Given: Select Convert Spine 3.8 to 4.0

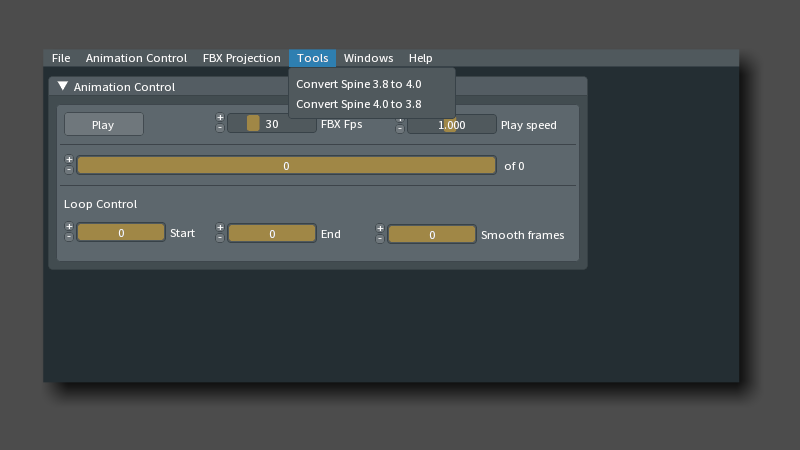Looking at the screenshot, I should [x=358, y=84].
